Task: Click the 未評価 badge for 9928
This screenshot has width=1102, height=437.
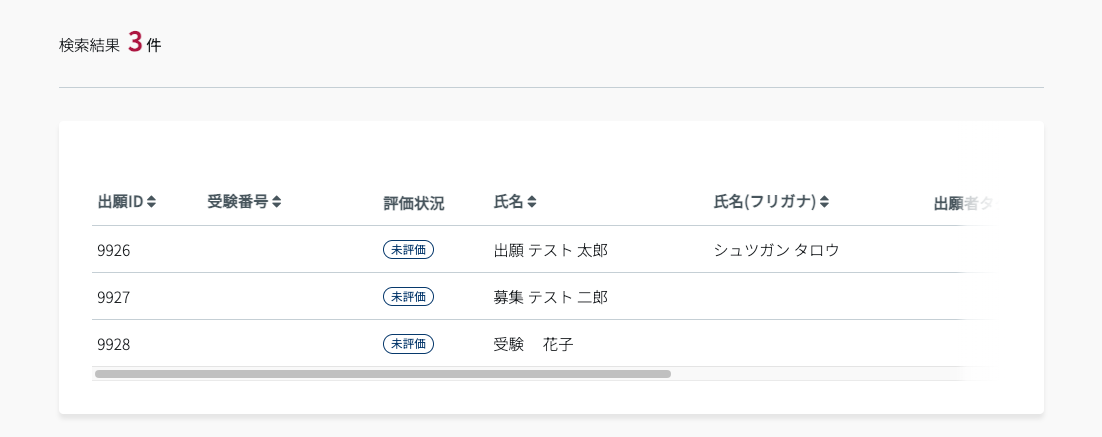Action: [408, 344]
